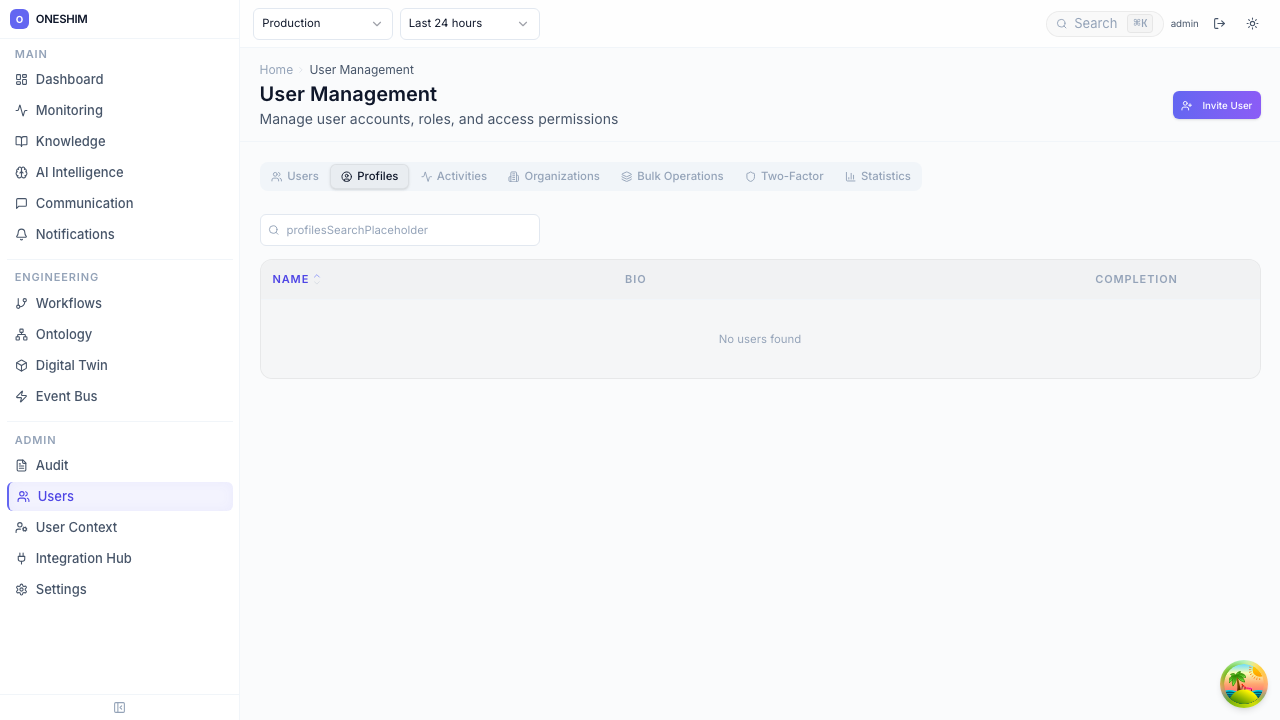The image size is (1280, 720).
Task: Open the Organizations tab
Action: [x=553, y=176]
